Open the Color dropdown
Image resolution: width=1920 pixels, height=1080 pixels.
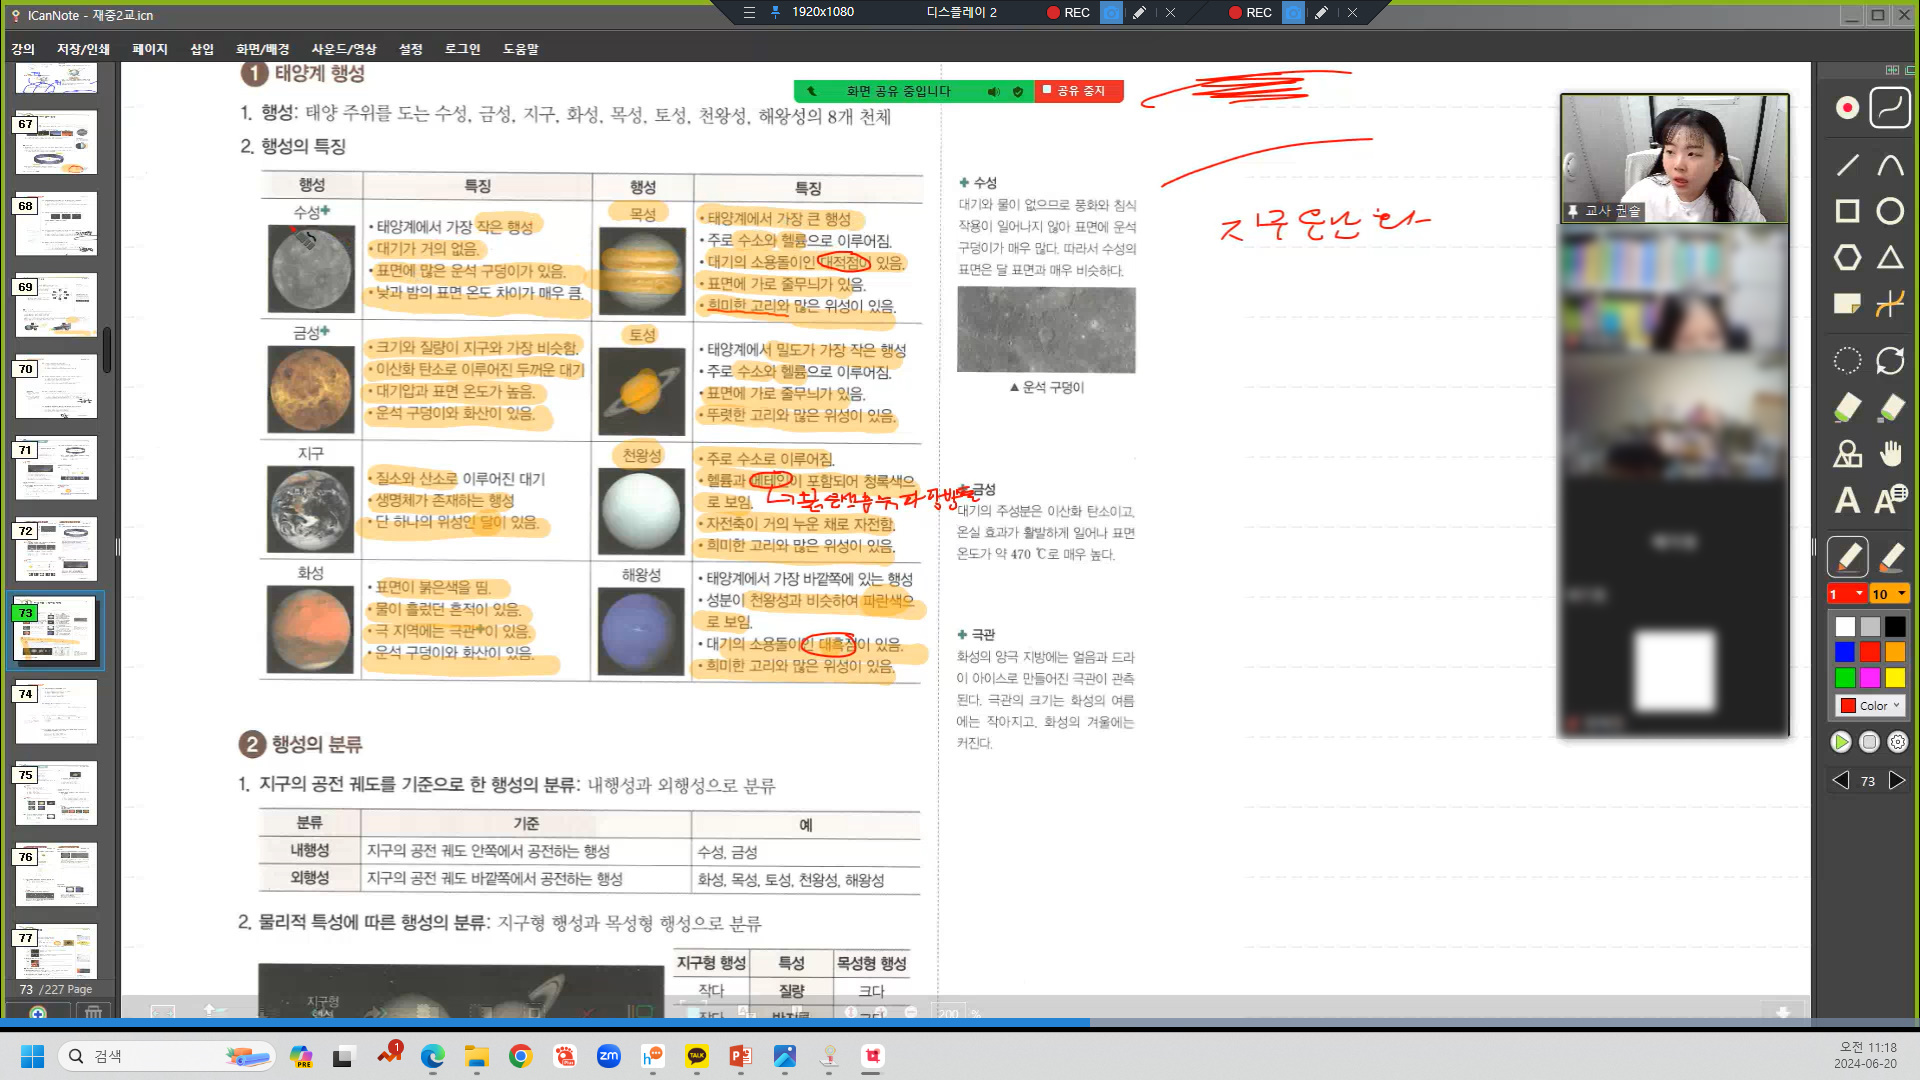1870,706
